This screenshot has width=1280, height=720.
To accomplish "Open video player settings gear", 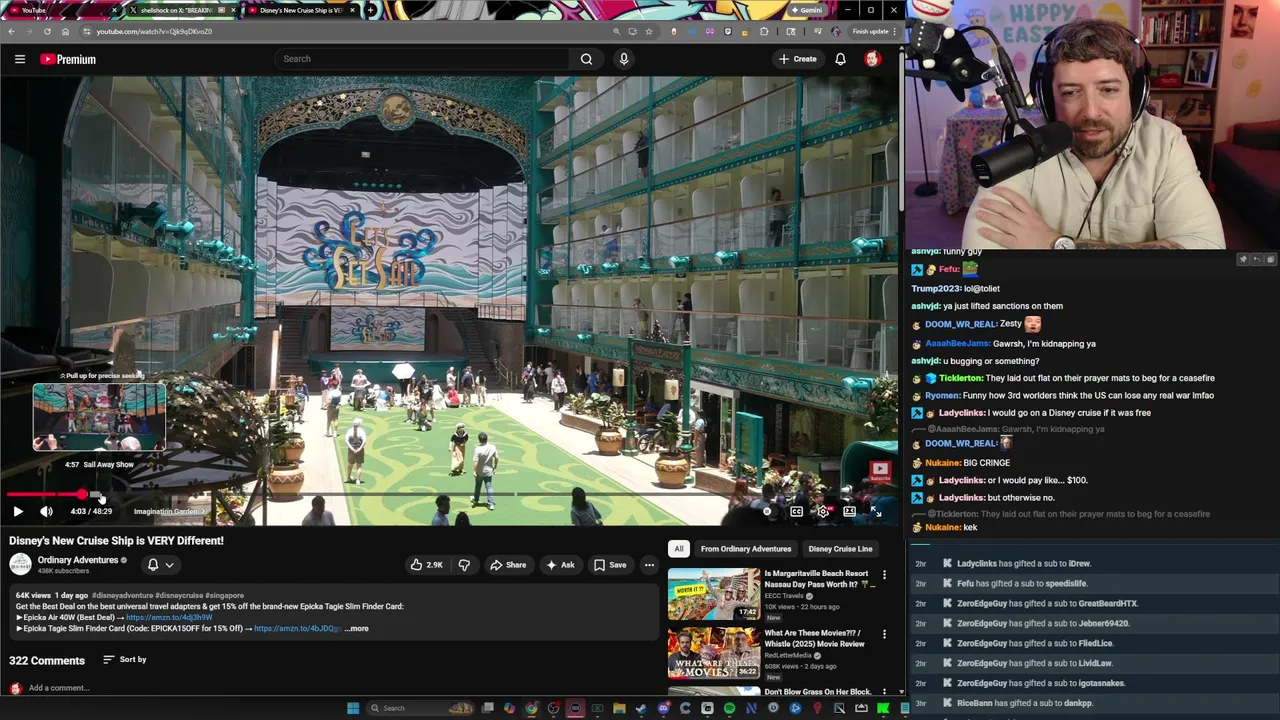I will pyautogui.click(x=822, y=511).
